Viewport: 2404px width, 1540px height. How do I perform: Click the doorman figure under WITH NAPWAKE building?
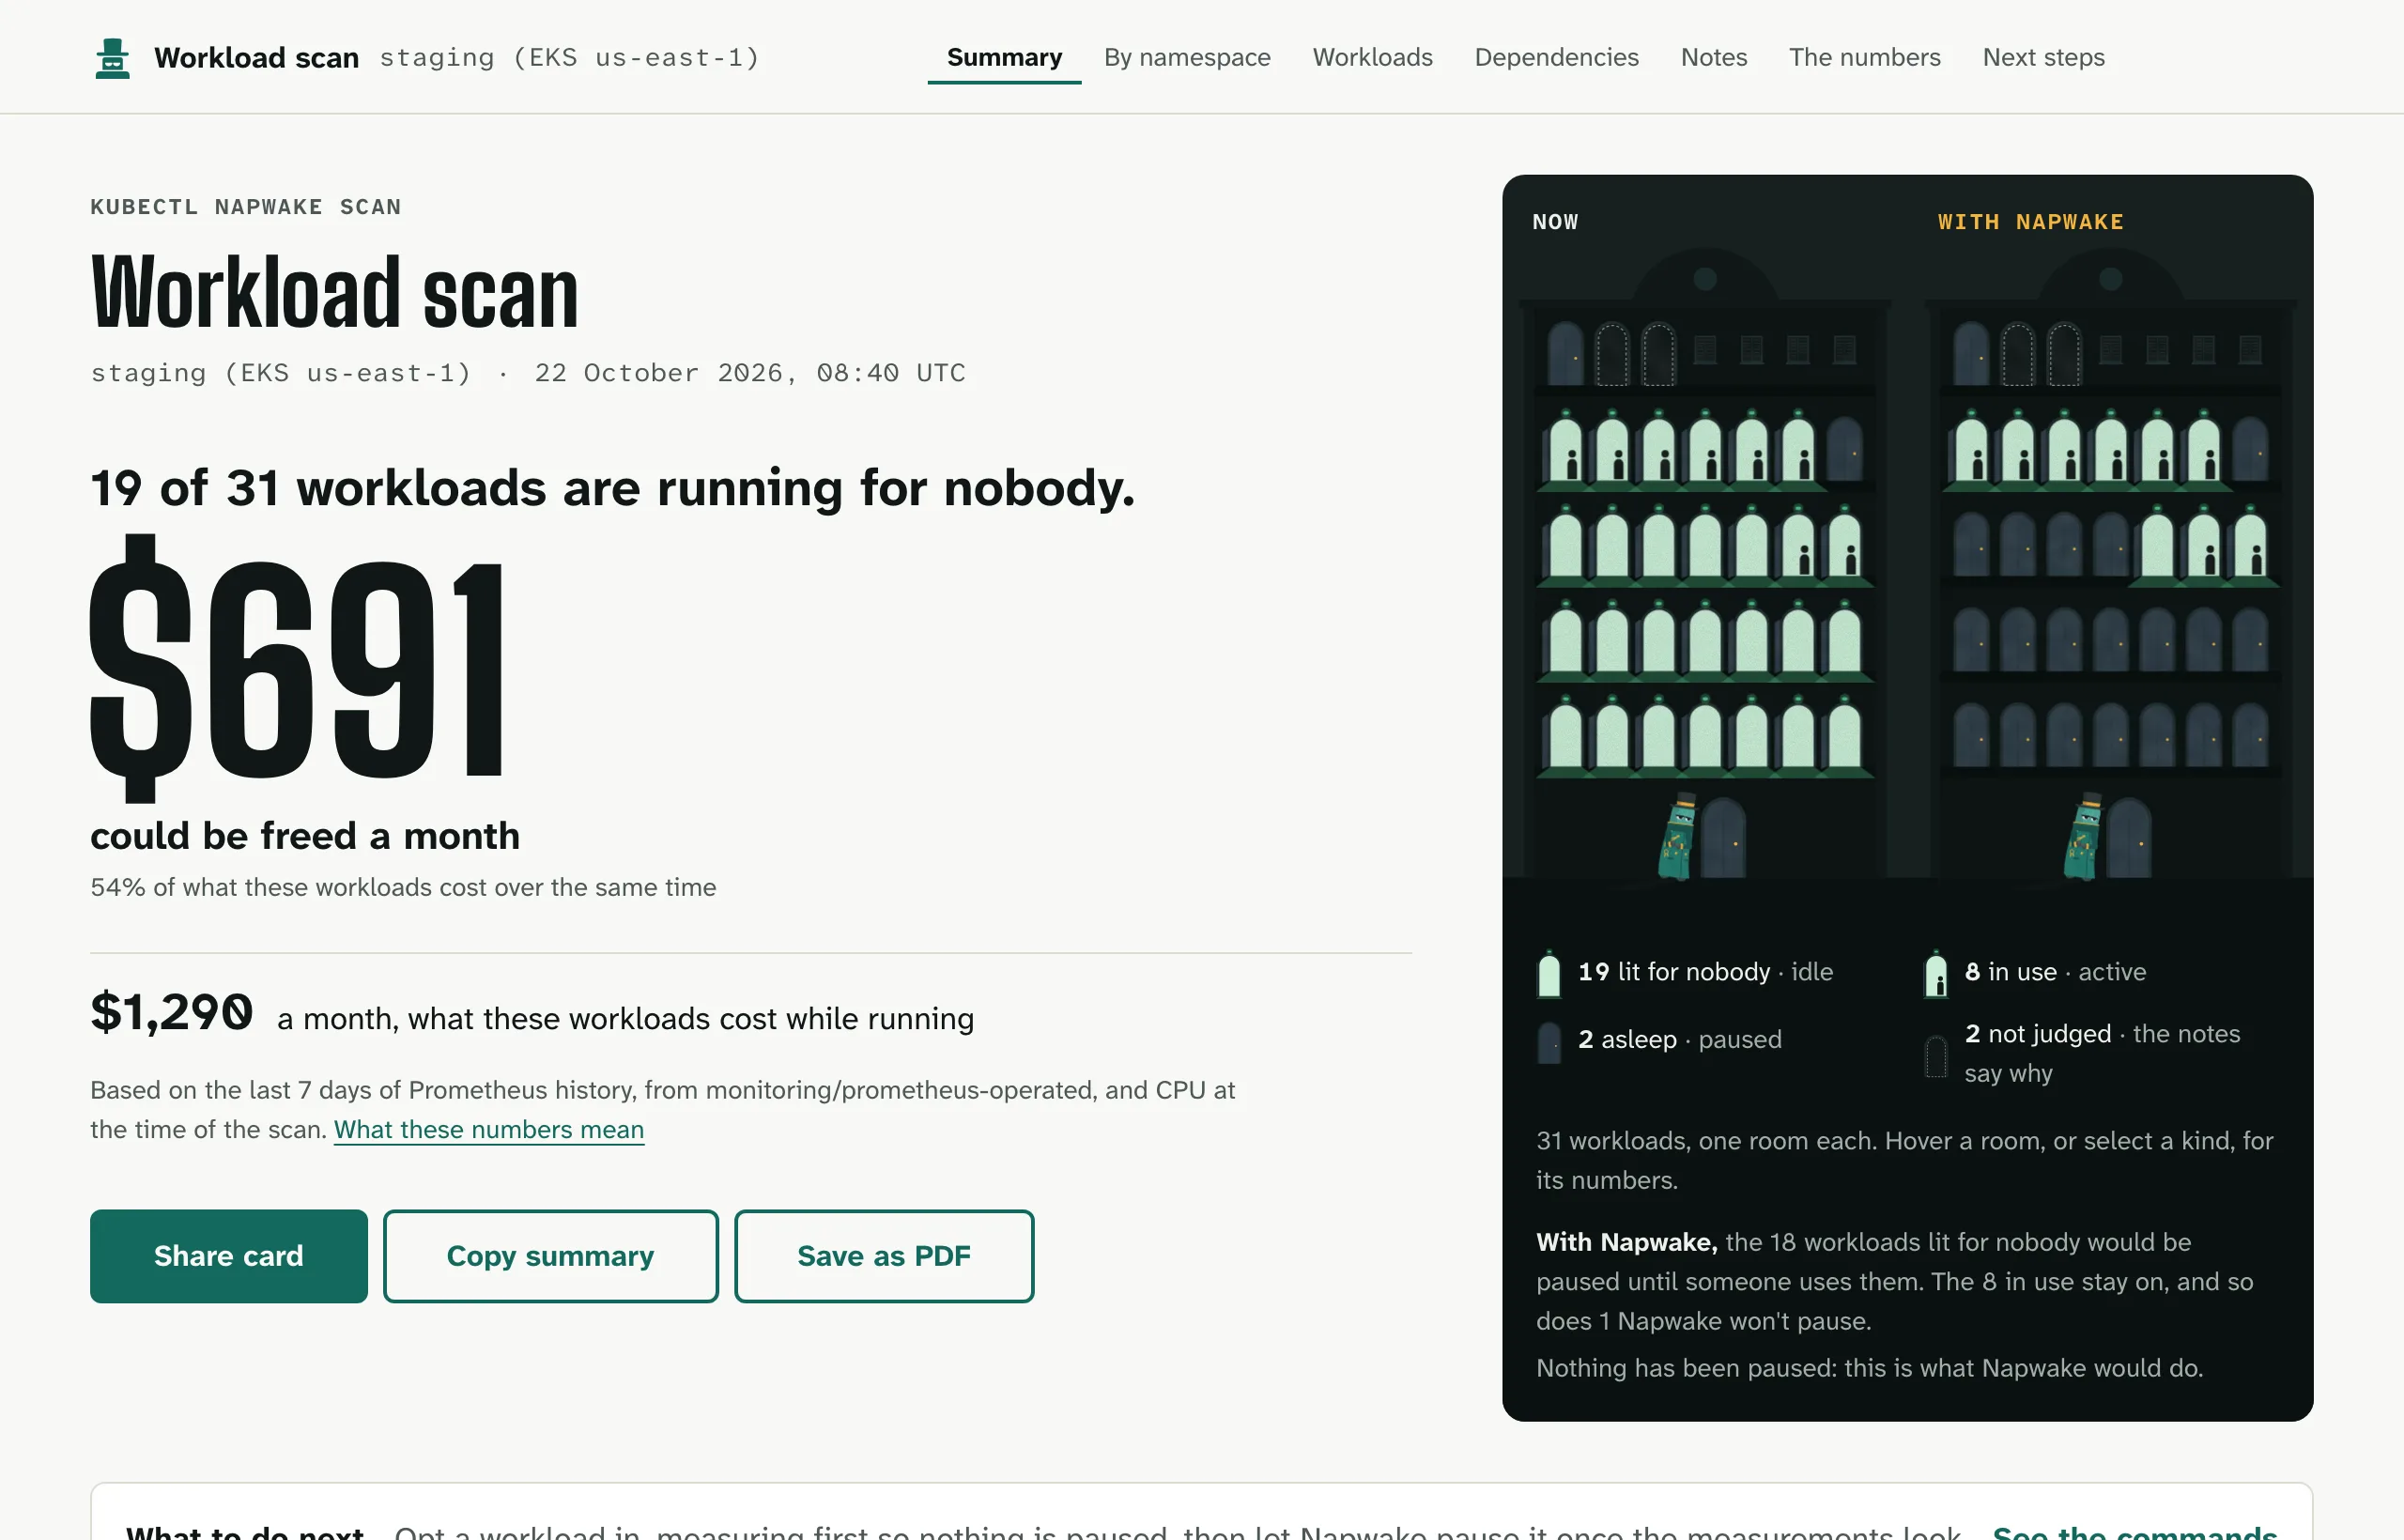2084,836
